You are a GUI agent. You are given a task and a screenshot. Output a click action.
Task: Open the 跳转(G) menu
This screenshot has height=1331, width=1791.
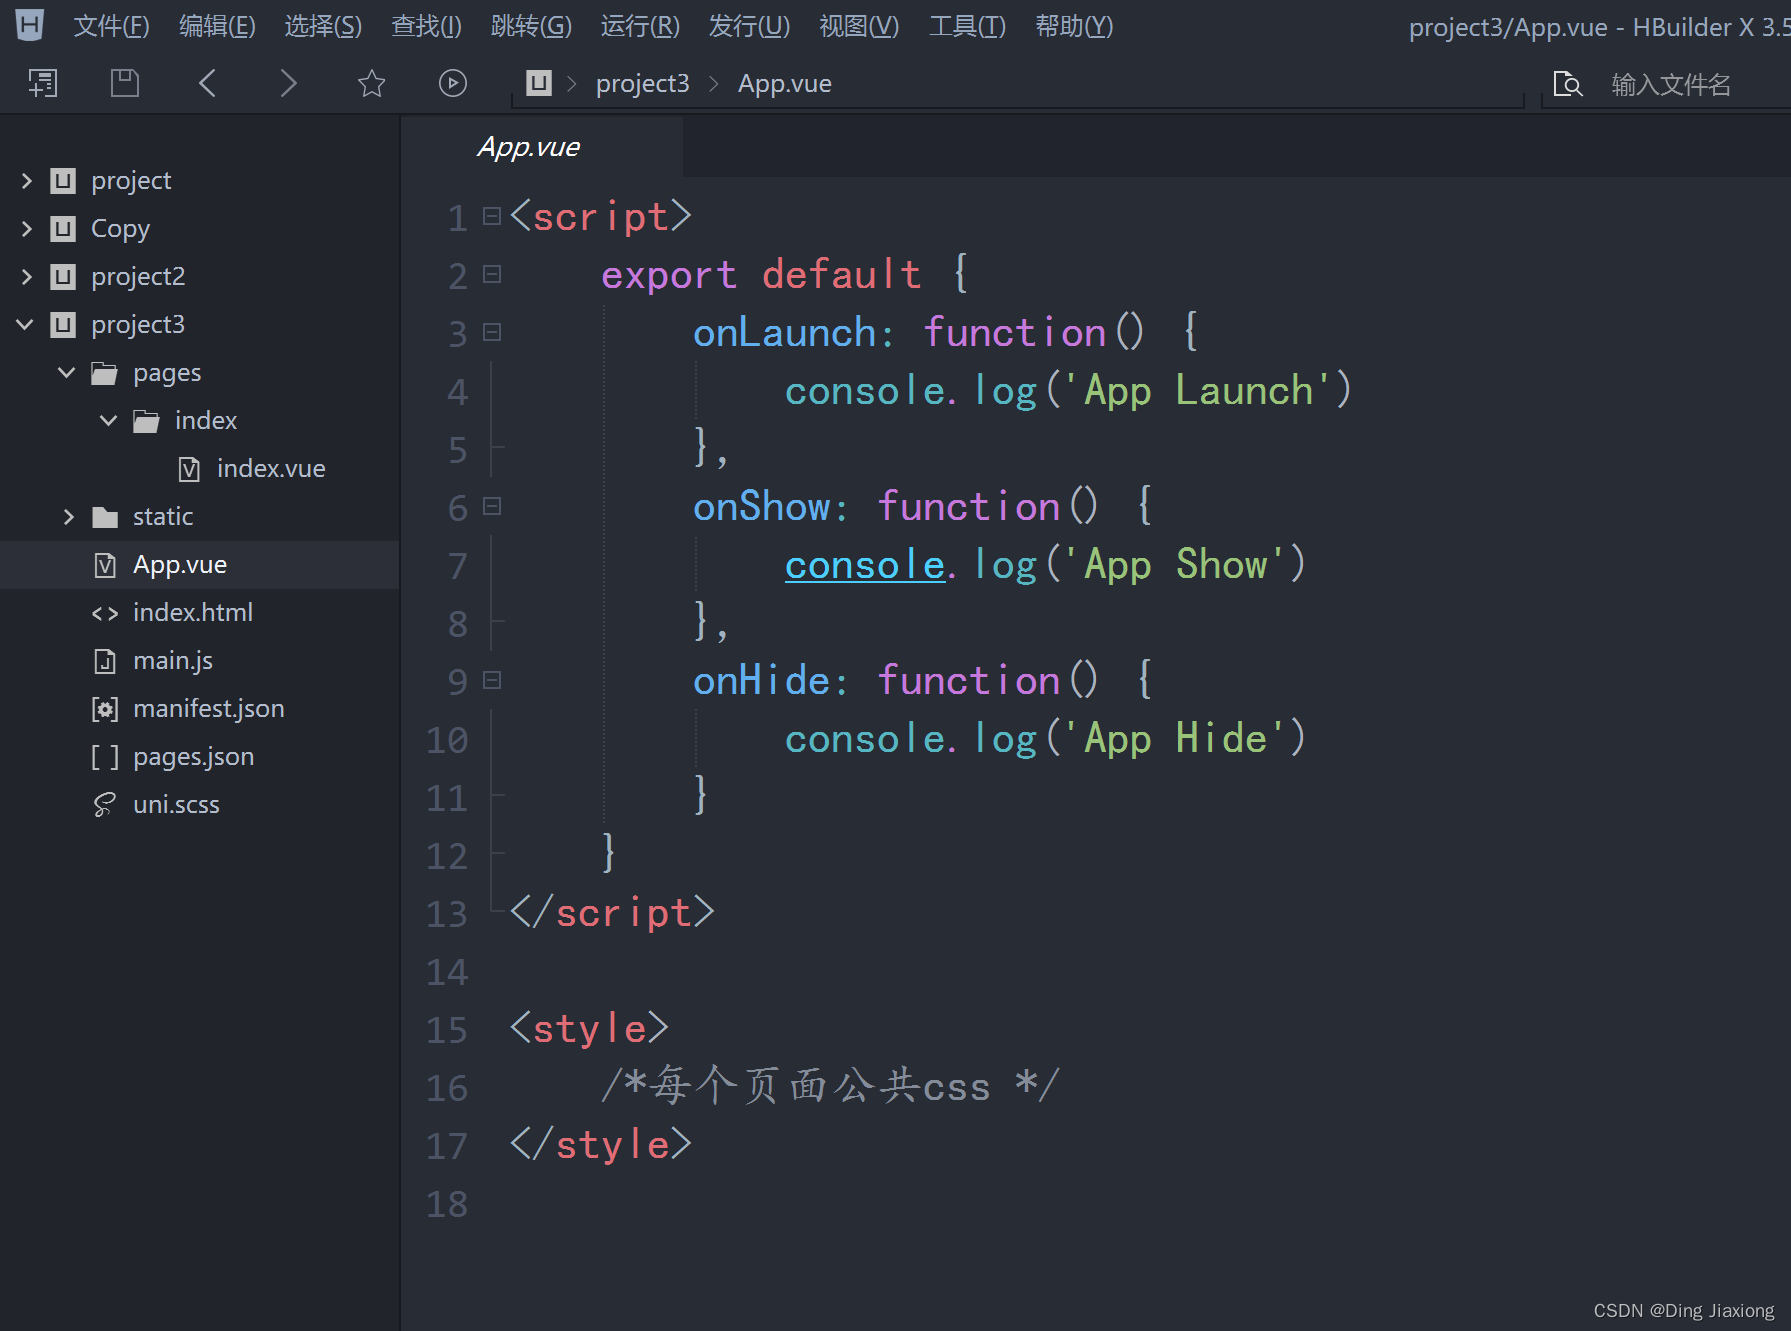pyautogui.click(x=531, y=26)
